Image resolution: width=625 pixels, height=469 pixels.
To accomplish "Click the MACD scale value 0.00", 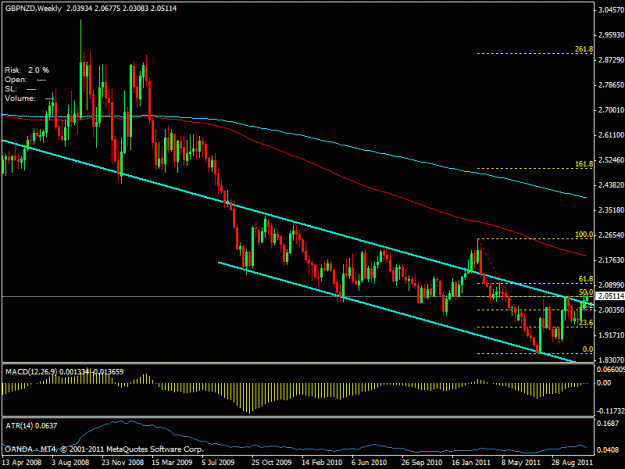I will pos(604,383).
